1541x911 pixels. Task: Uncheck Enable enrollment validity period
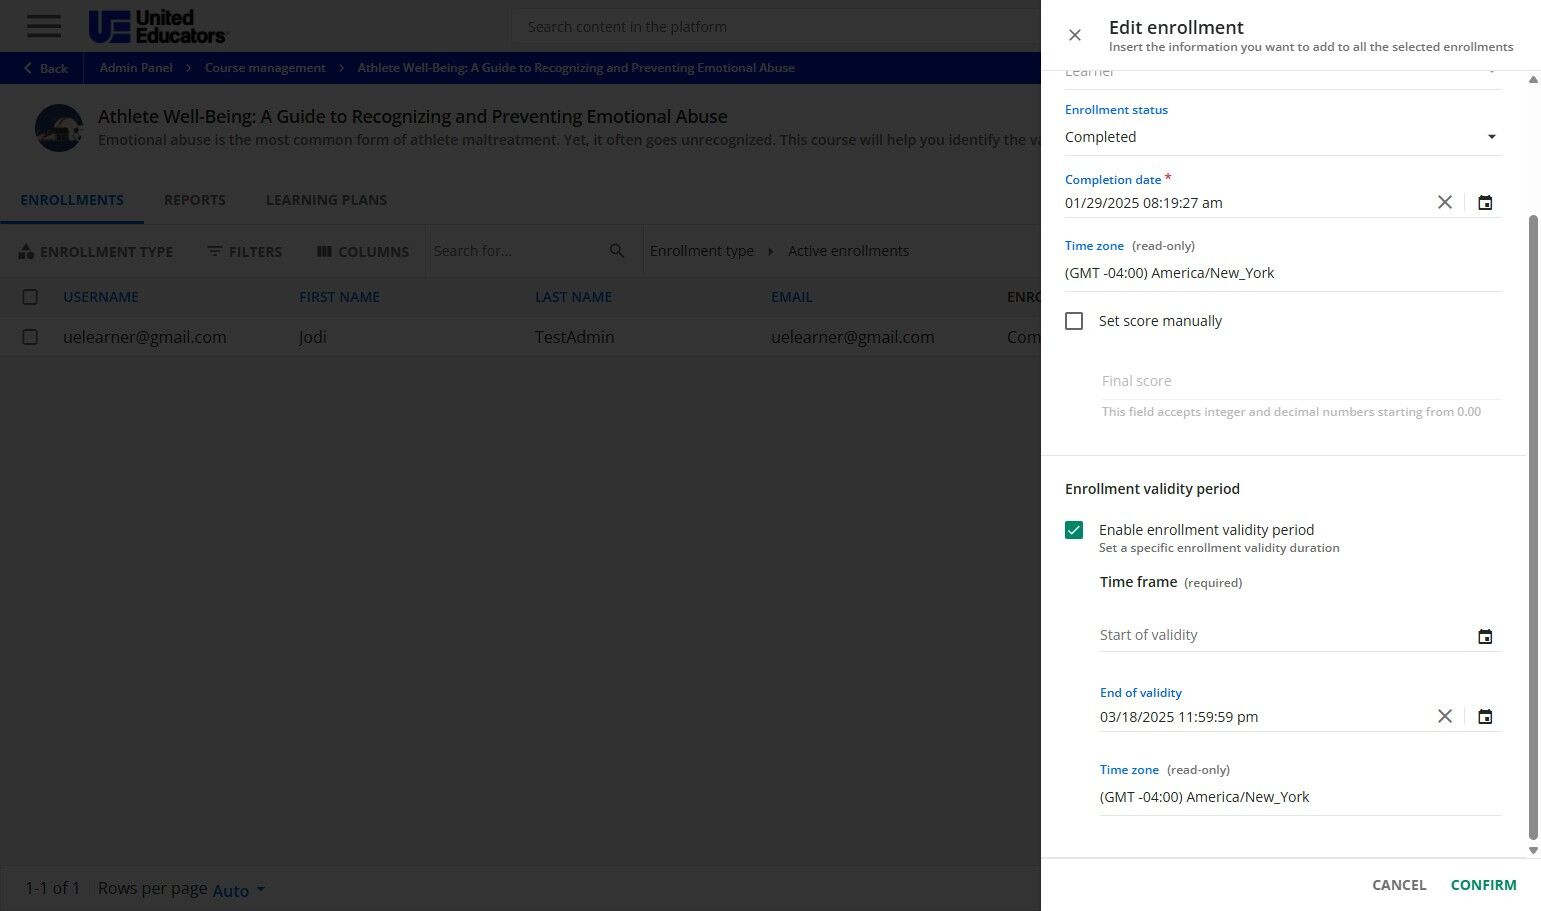tap(1074, 530)
